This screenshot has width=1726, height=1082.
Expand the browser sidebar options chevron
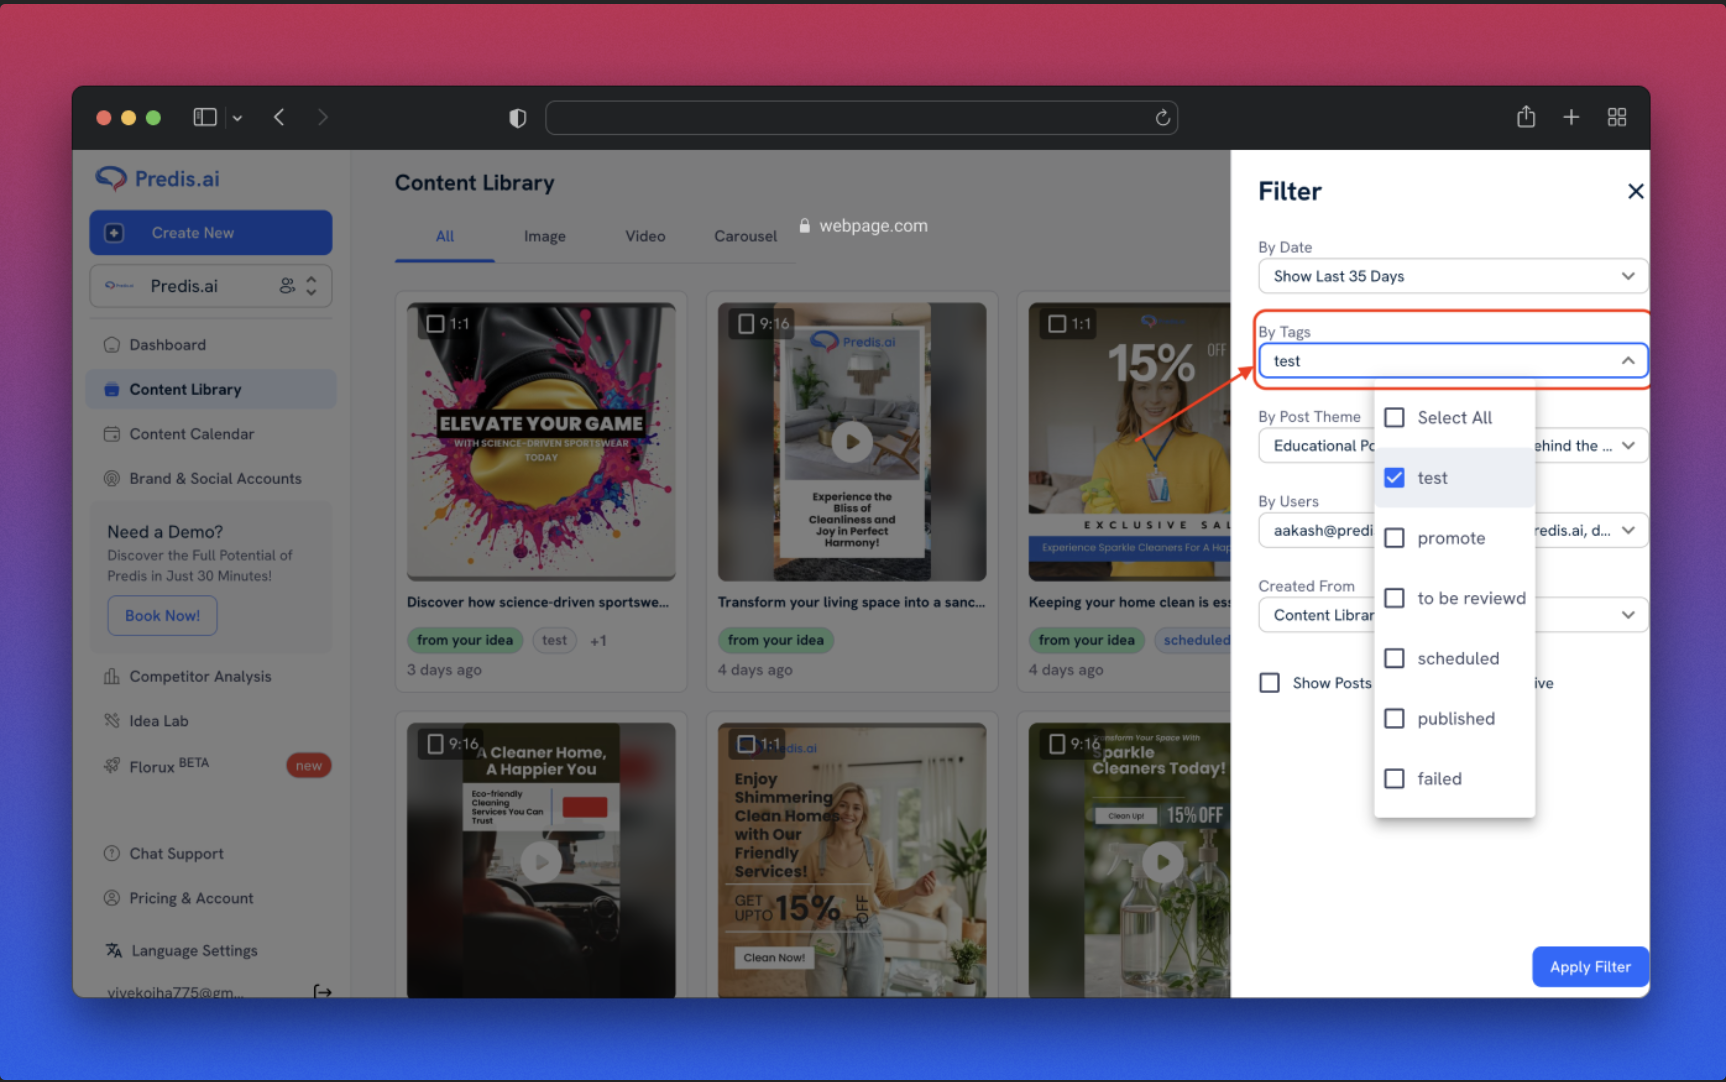tap(237, 118)
